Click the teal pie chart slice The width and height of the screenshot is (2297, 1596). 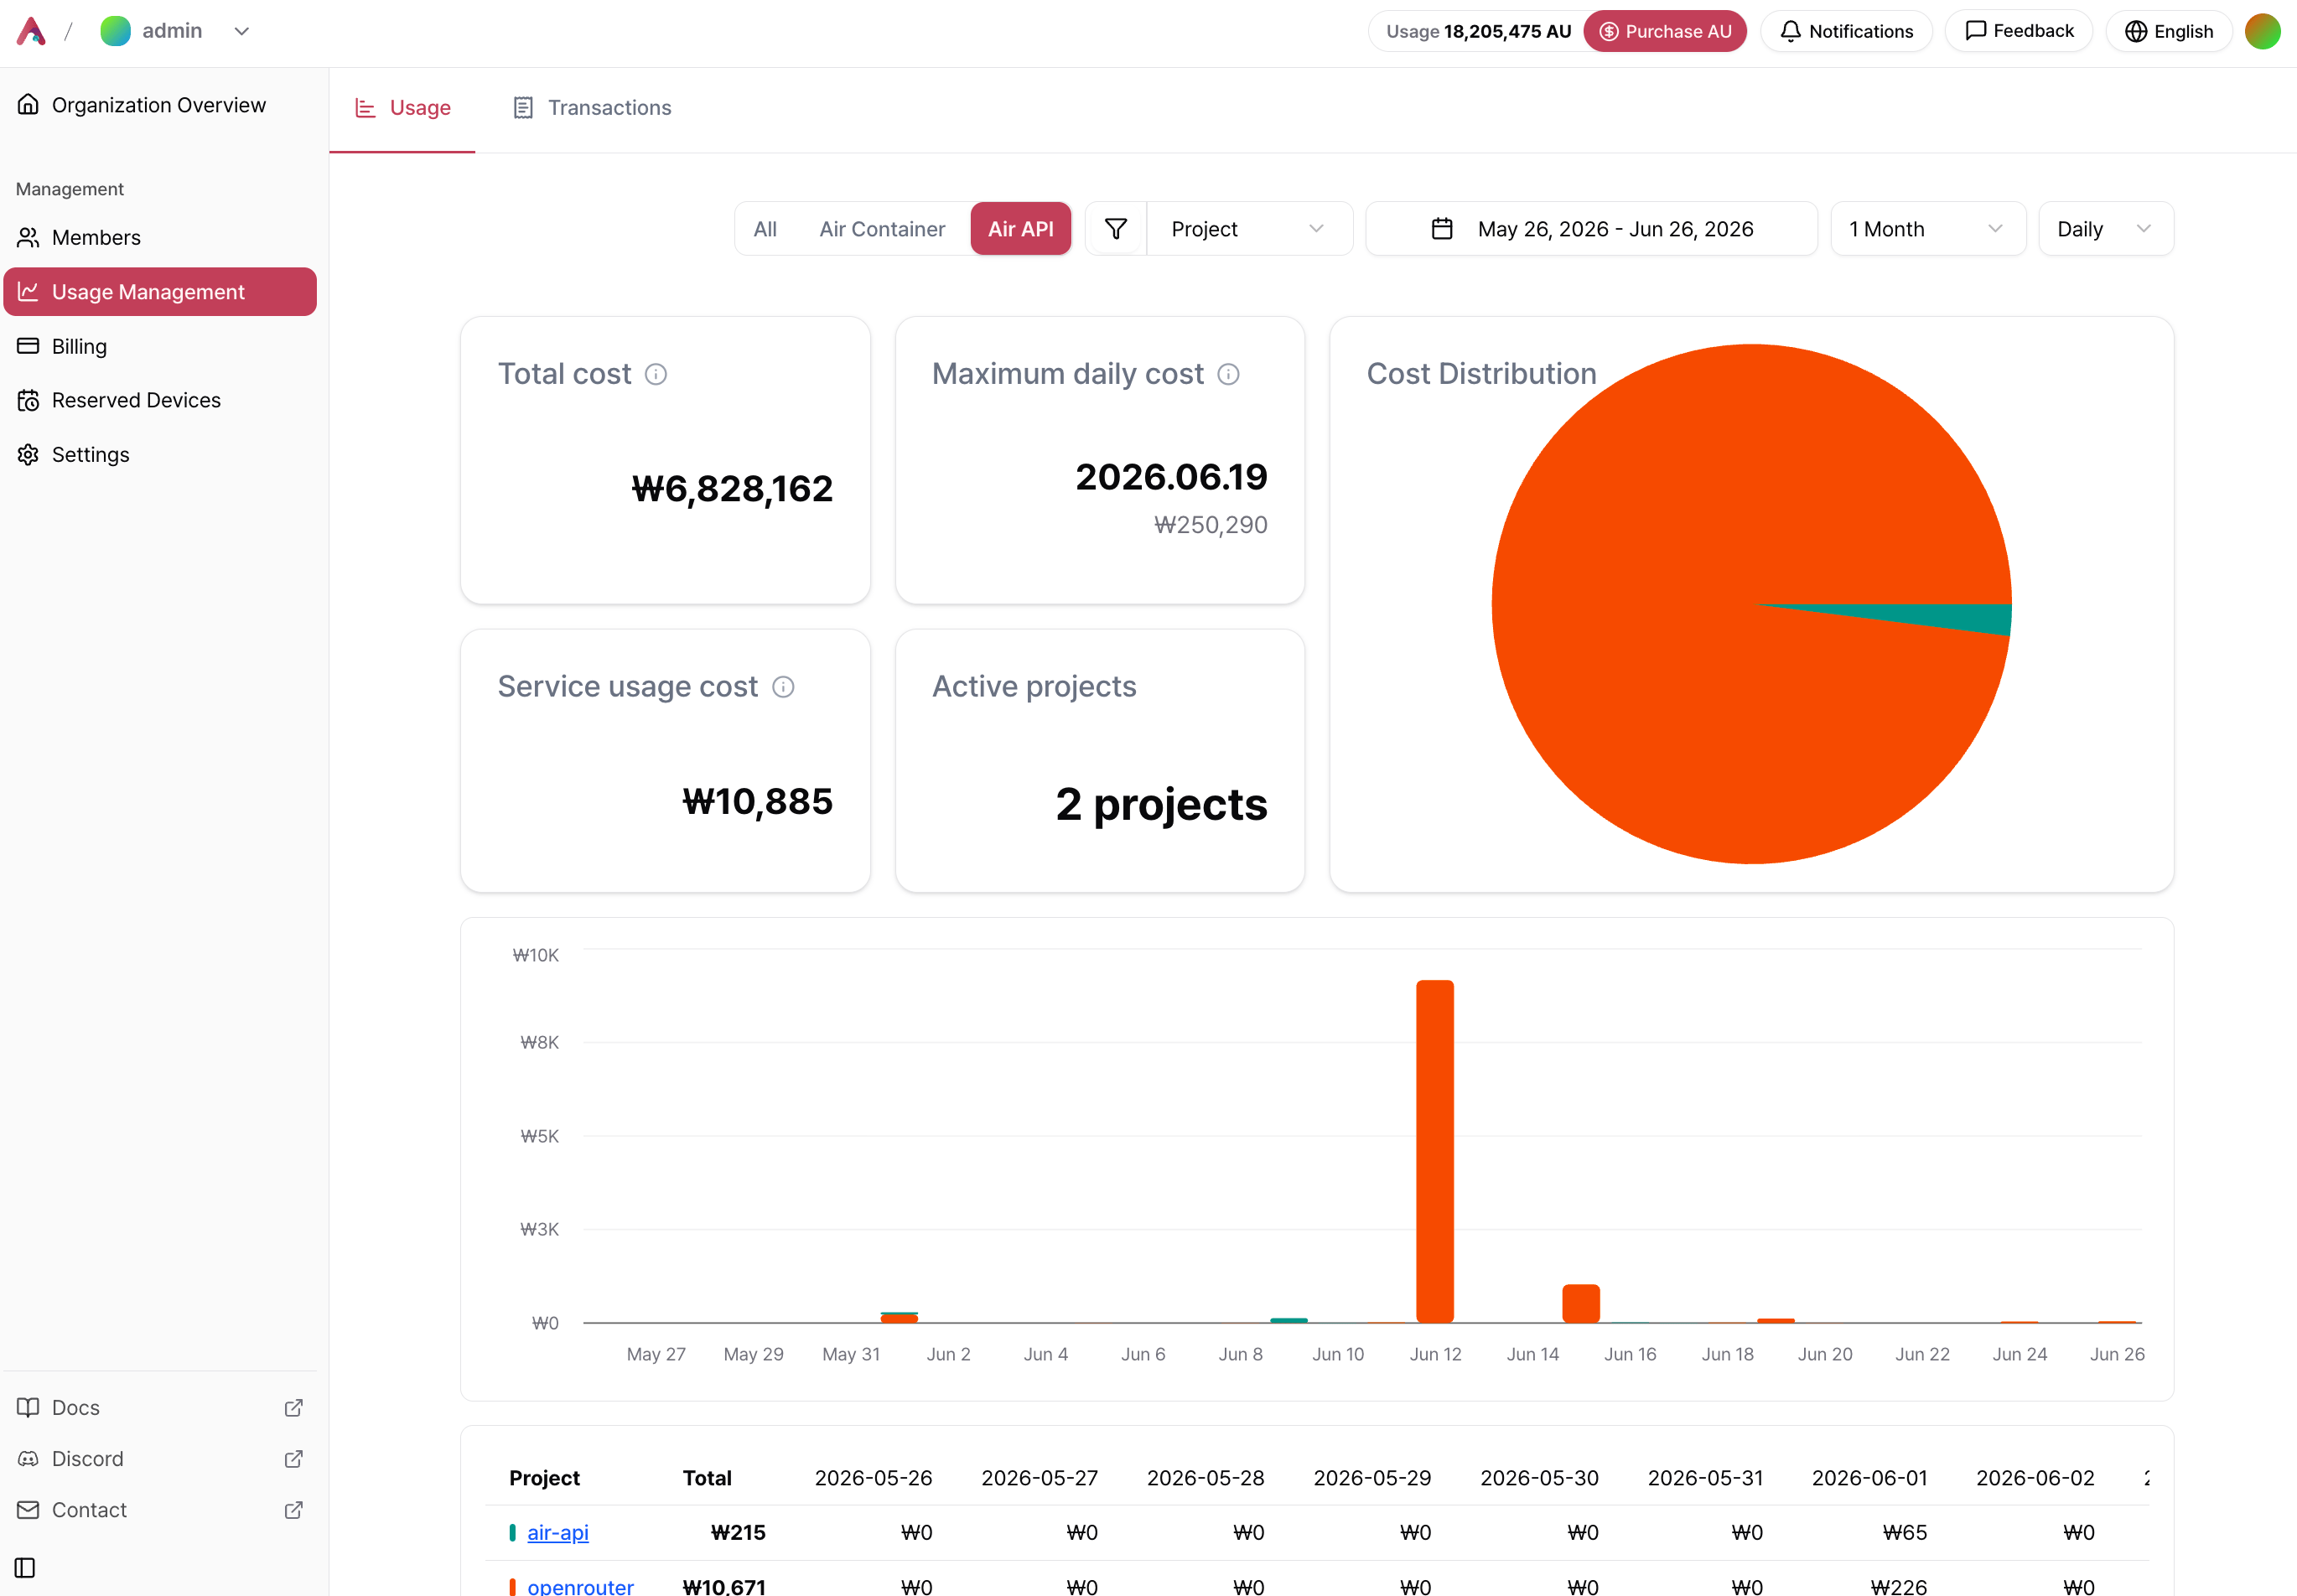[x=1950, y=617]
